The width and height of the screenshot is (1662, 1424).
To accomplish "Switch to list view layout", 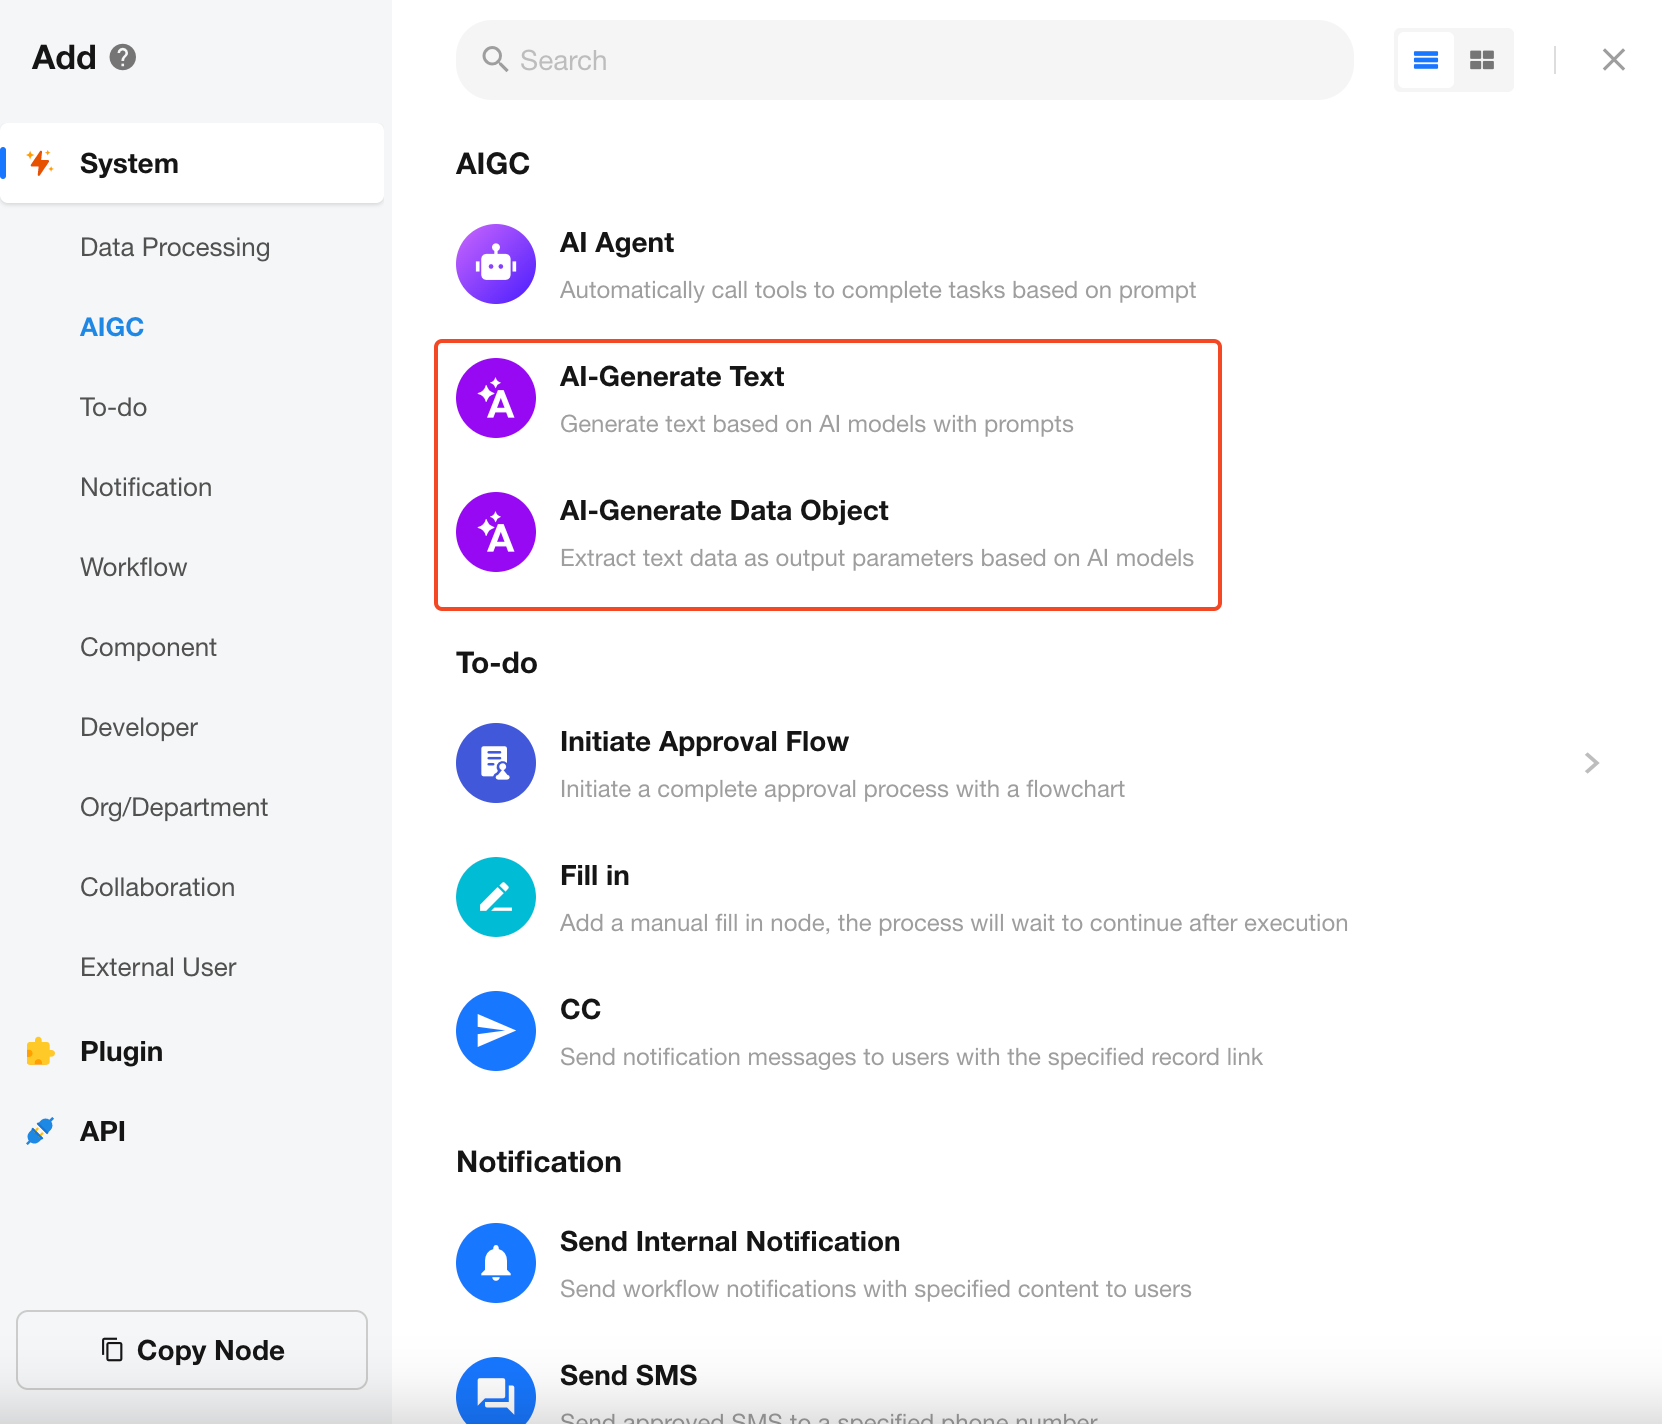I will pos(1426,60).
